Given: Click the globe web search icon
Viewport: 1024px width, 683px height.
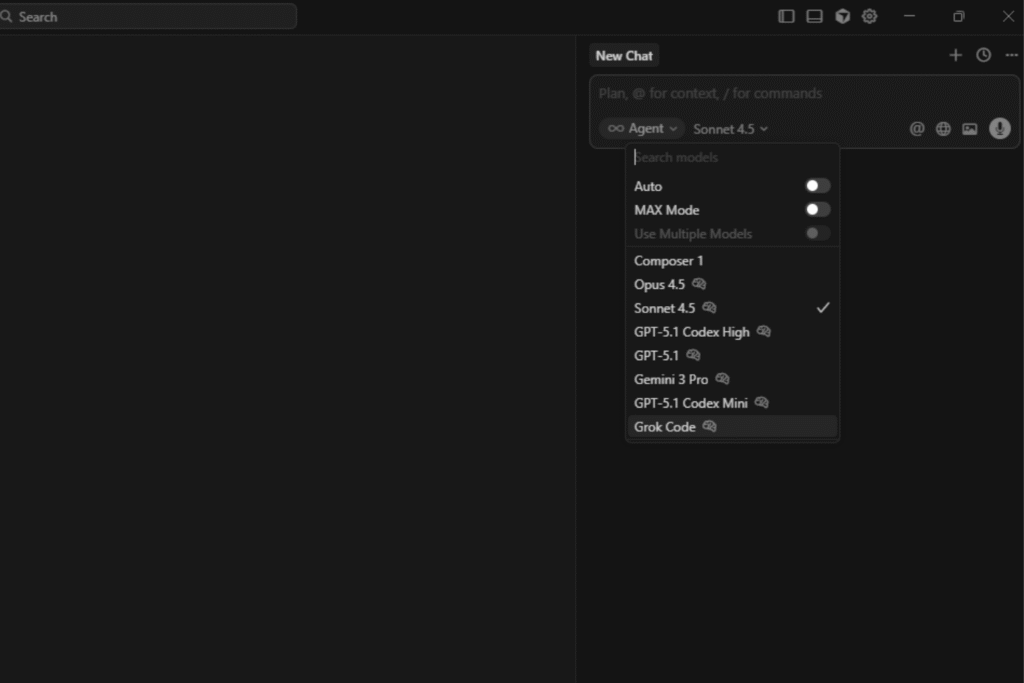Looking at the screenshot, I should click(x=943, y=128).
